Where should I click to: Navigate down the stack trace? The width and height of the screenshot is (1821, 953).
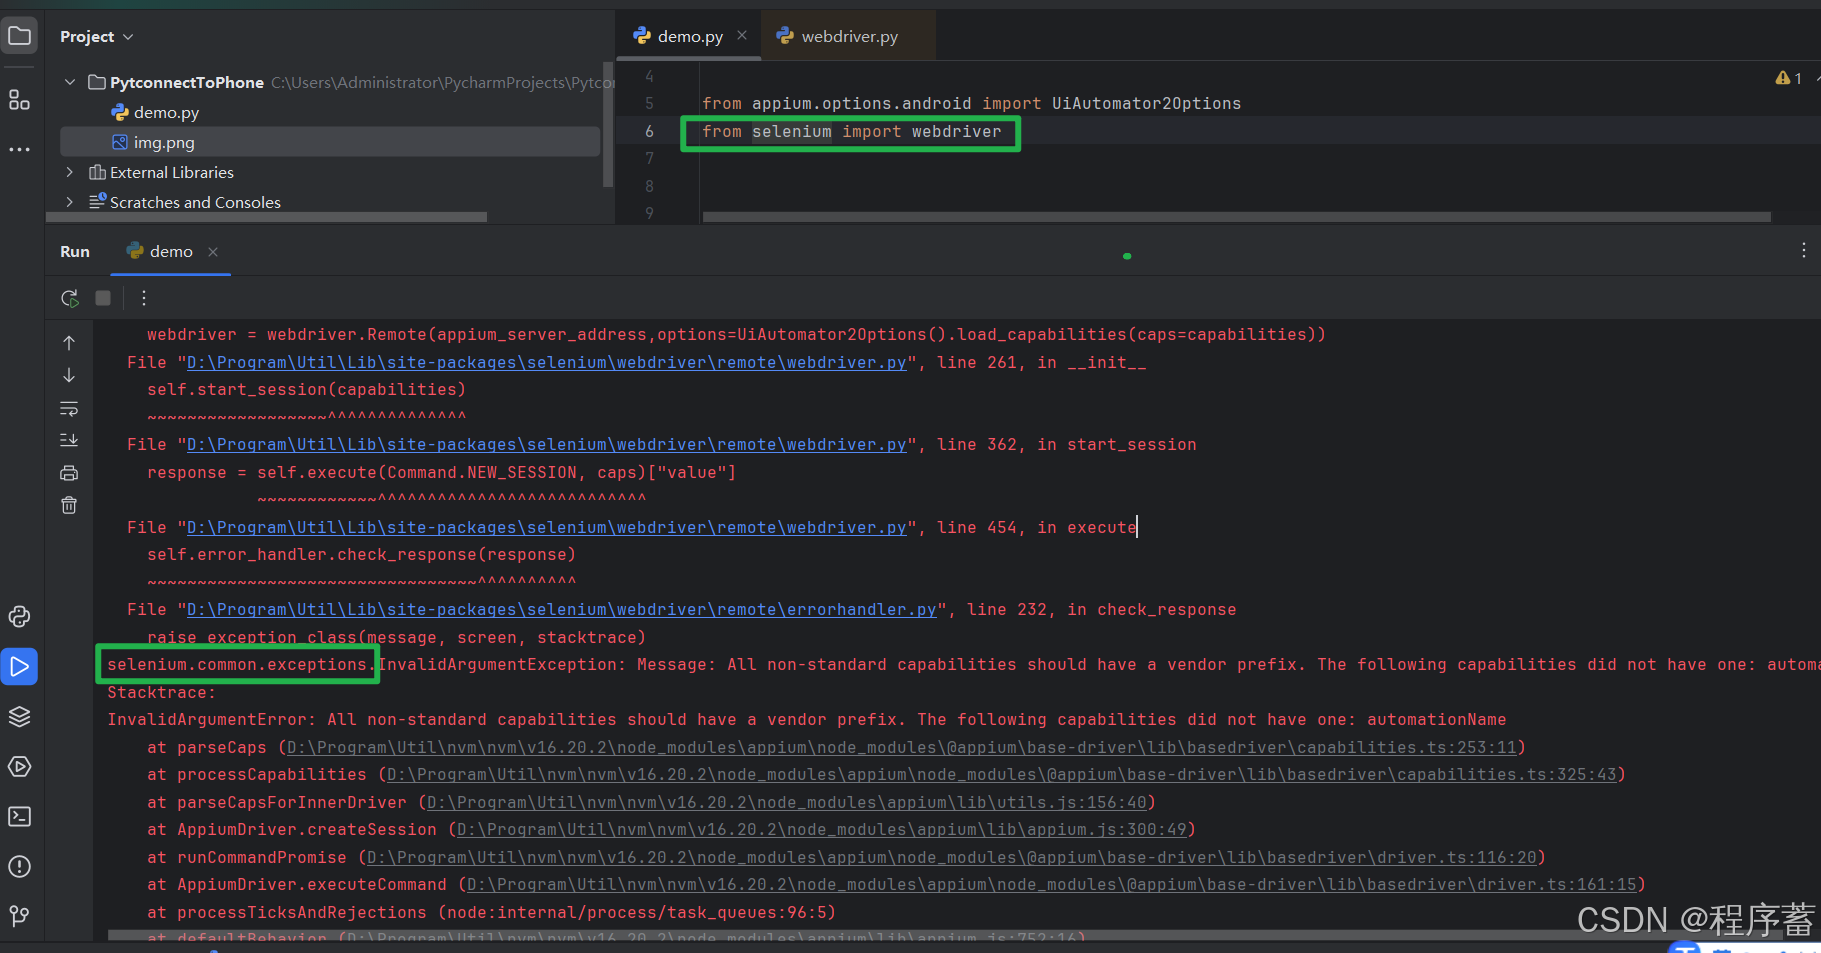click(x=69, y=375)
